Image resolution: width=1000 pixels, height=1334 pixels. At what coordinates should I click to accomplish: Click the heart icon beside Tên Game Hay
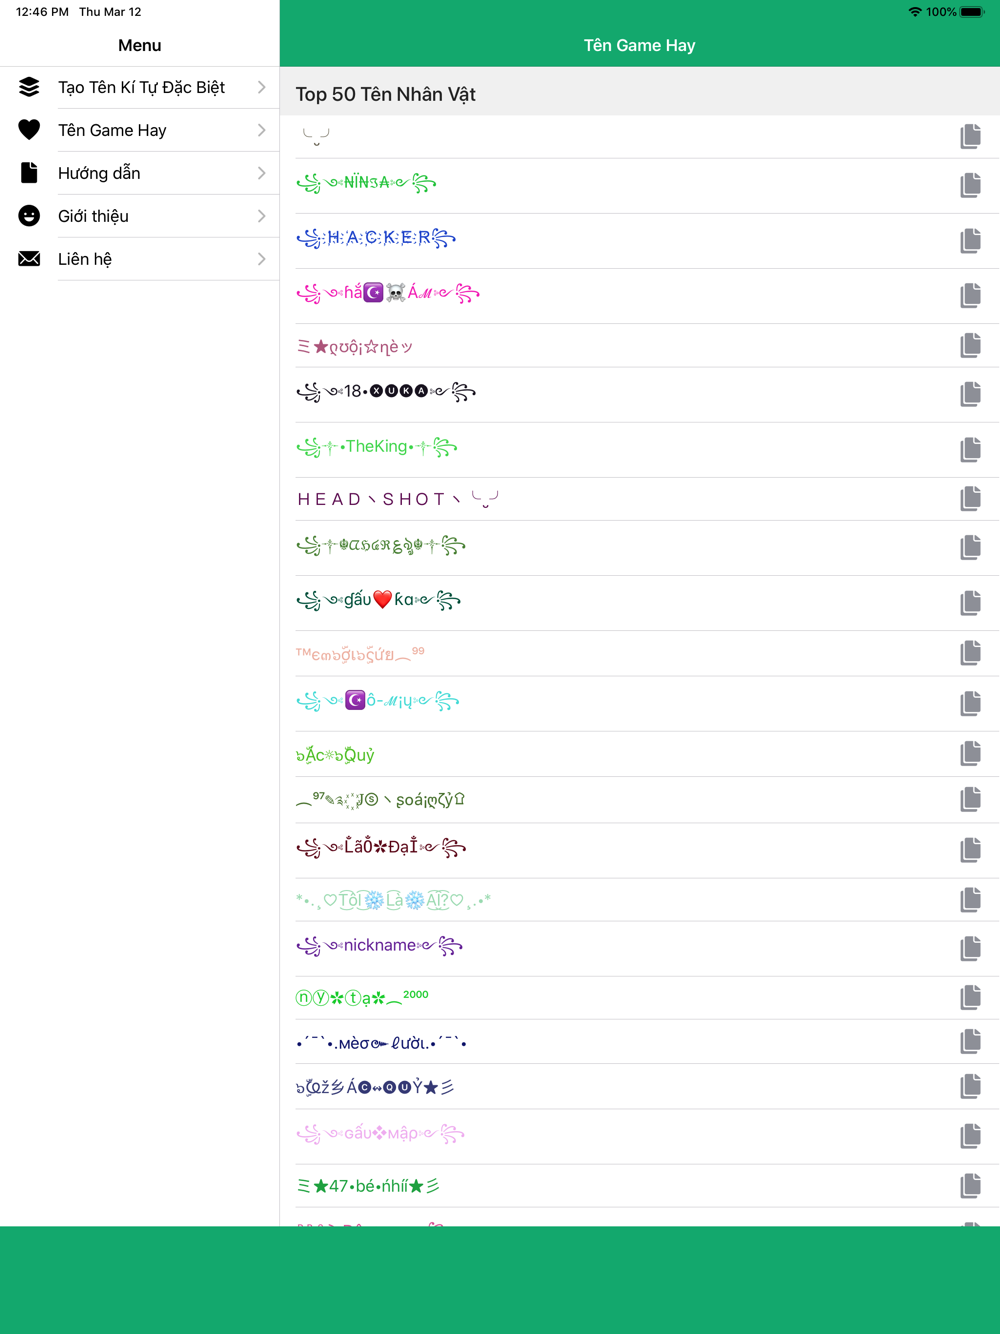[29, 130]
